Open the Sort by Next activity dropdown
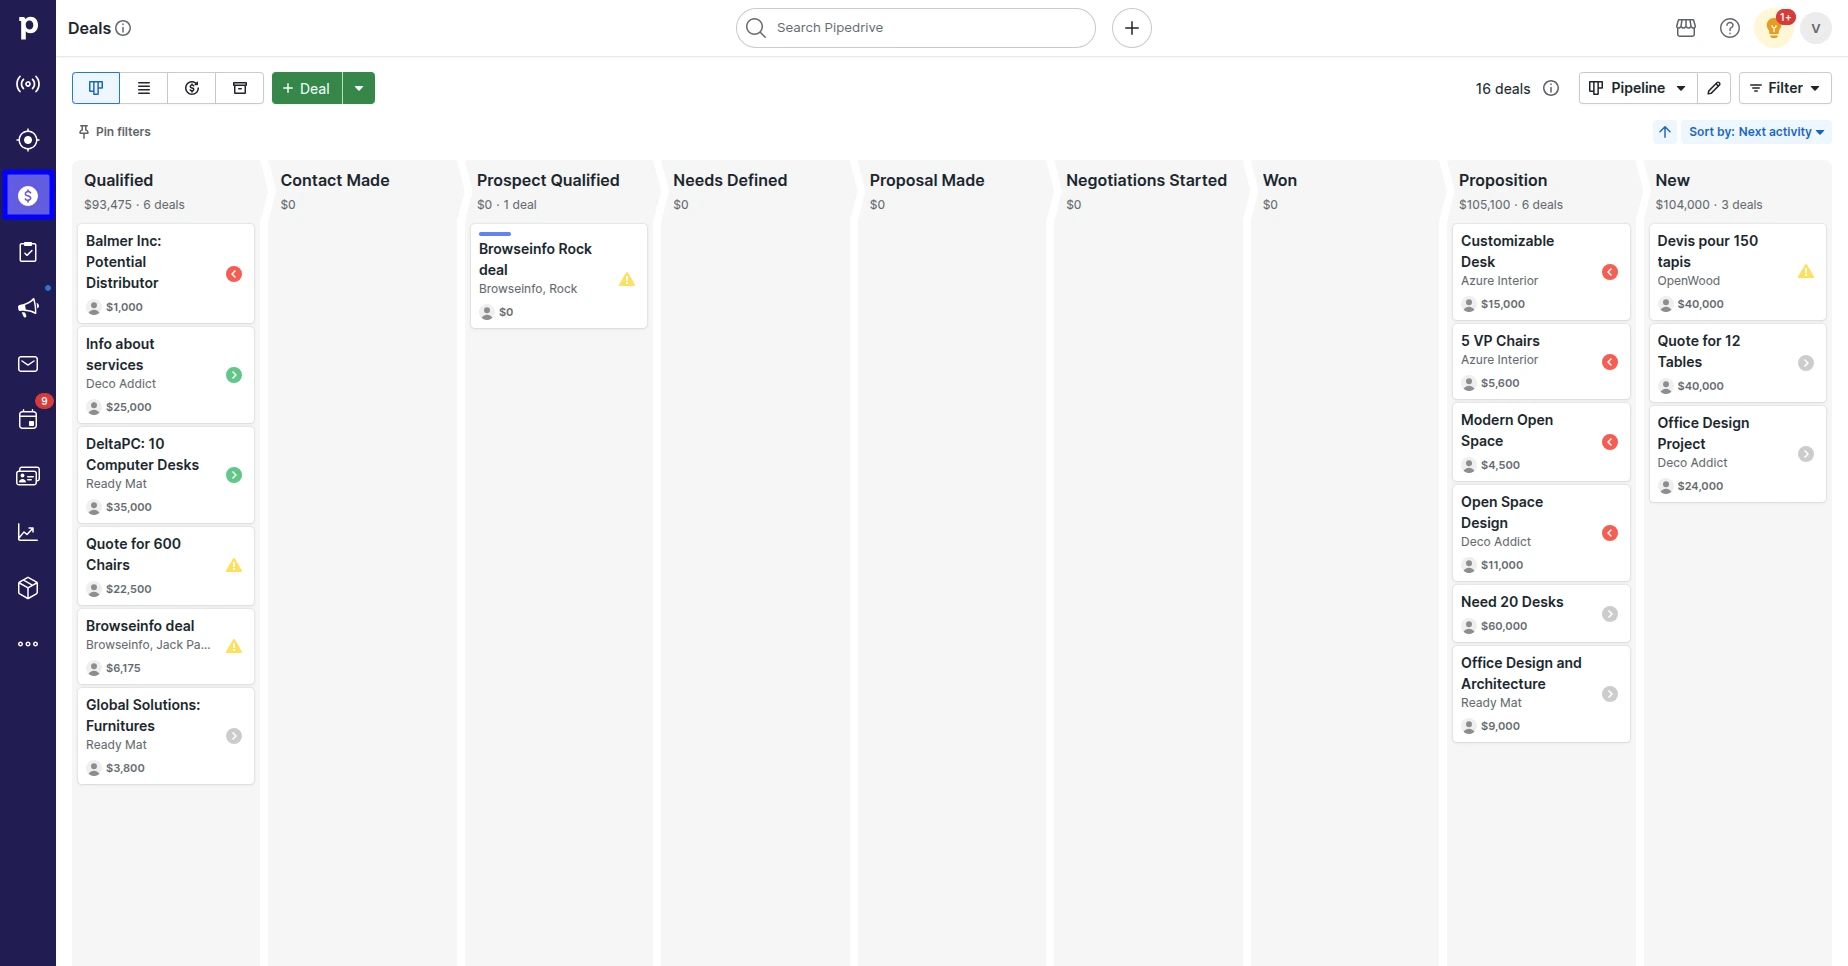Screen dimensions: 1848x966 coord(1755,132)
